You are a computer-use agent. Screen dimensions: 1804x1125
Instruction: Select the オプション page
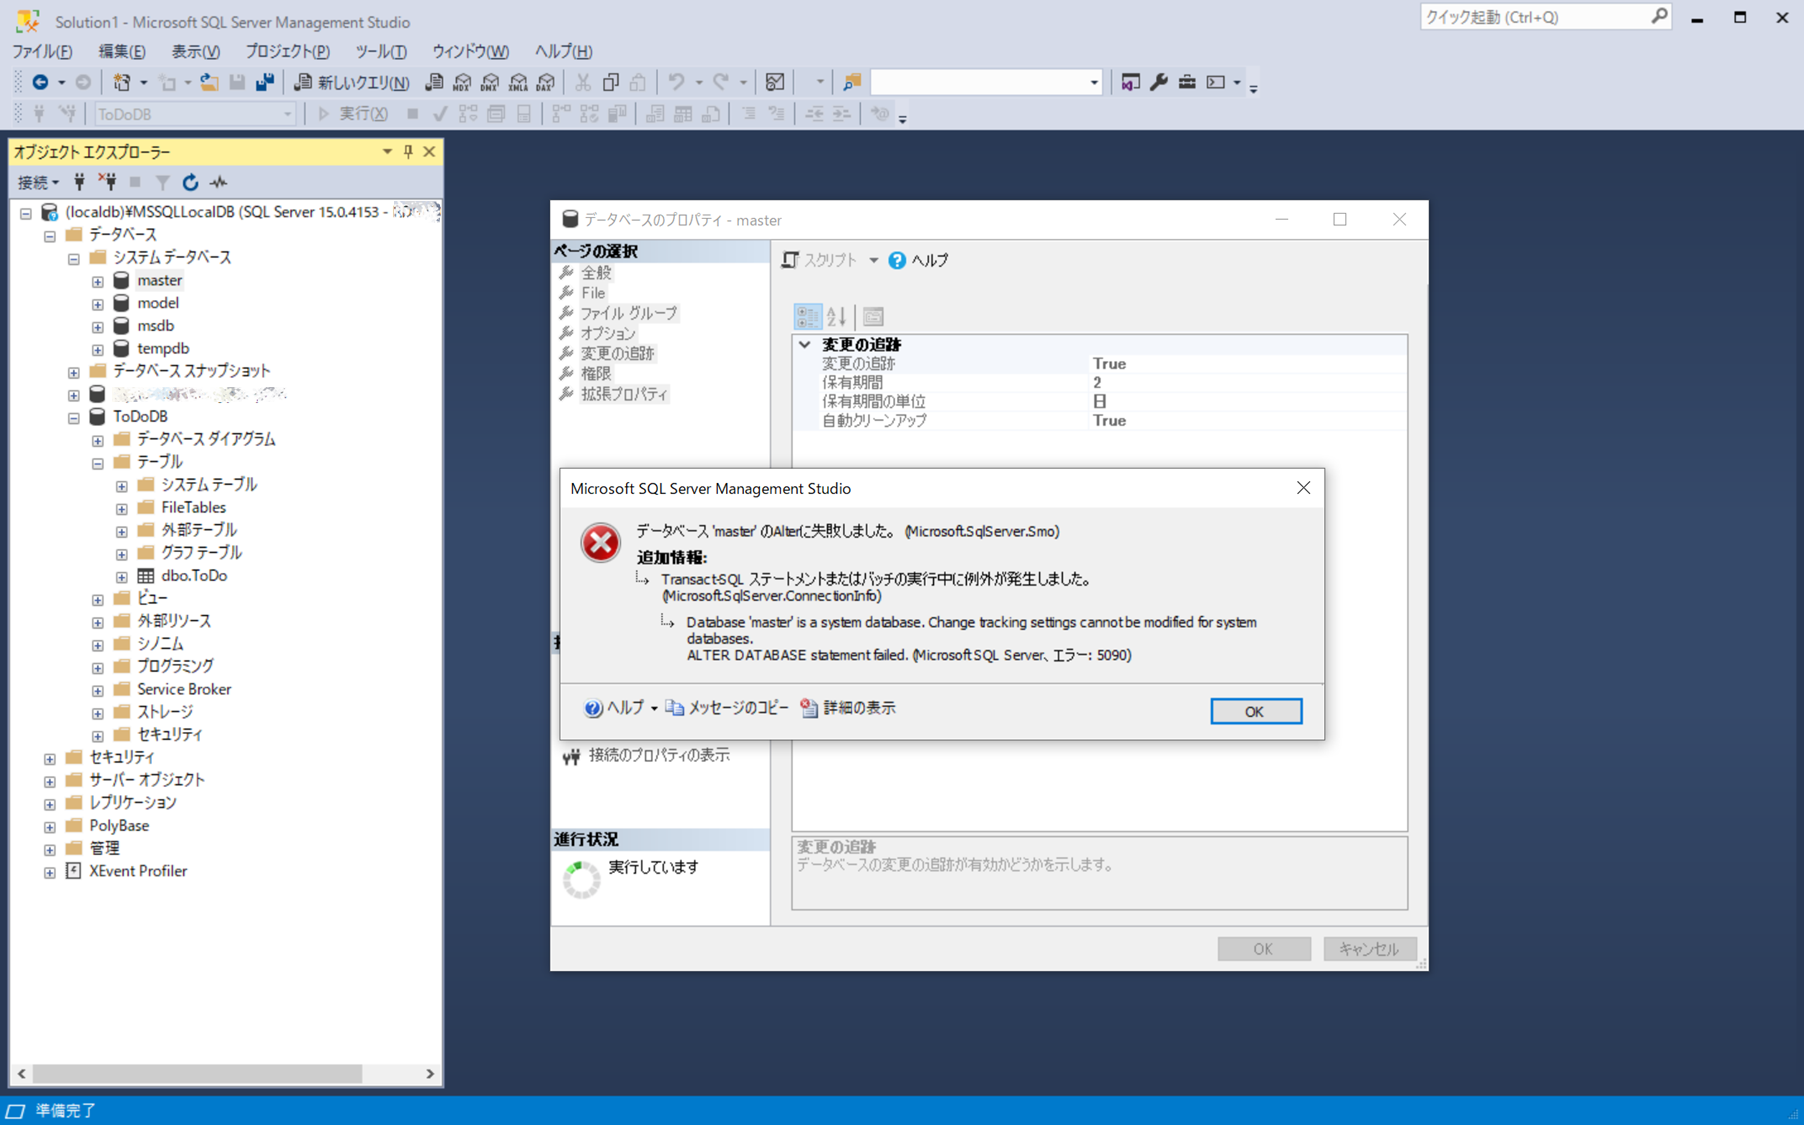(608, 333)
